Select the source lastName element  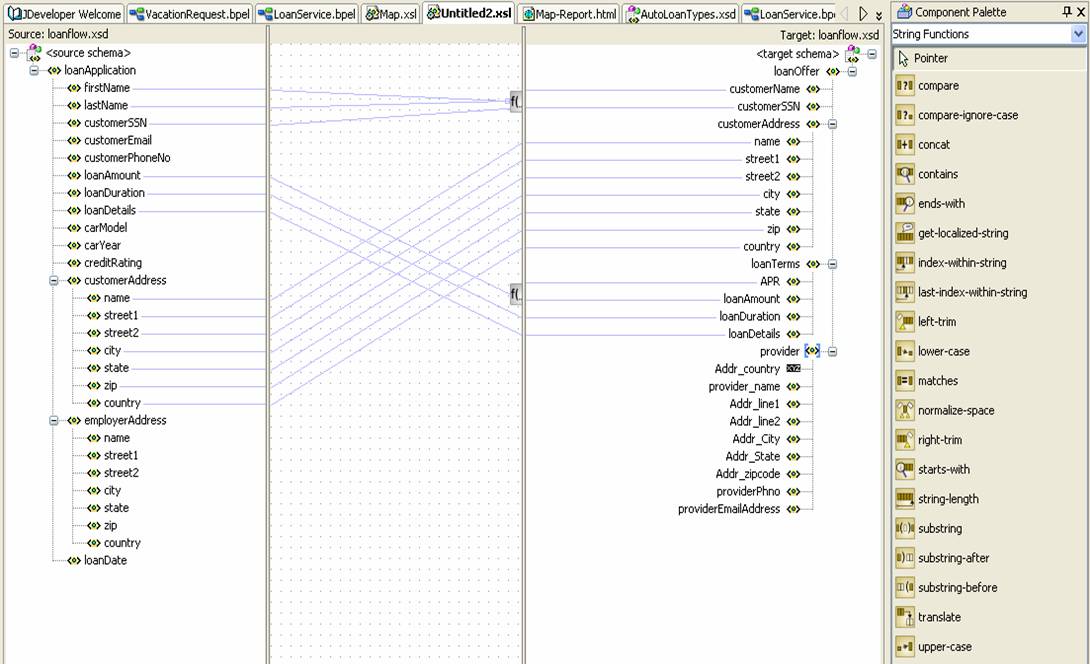click(106, 106)
